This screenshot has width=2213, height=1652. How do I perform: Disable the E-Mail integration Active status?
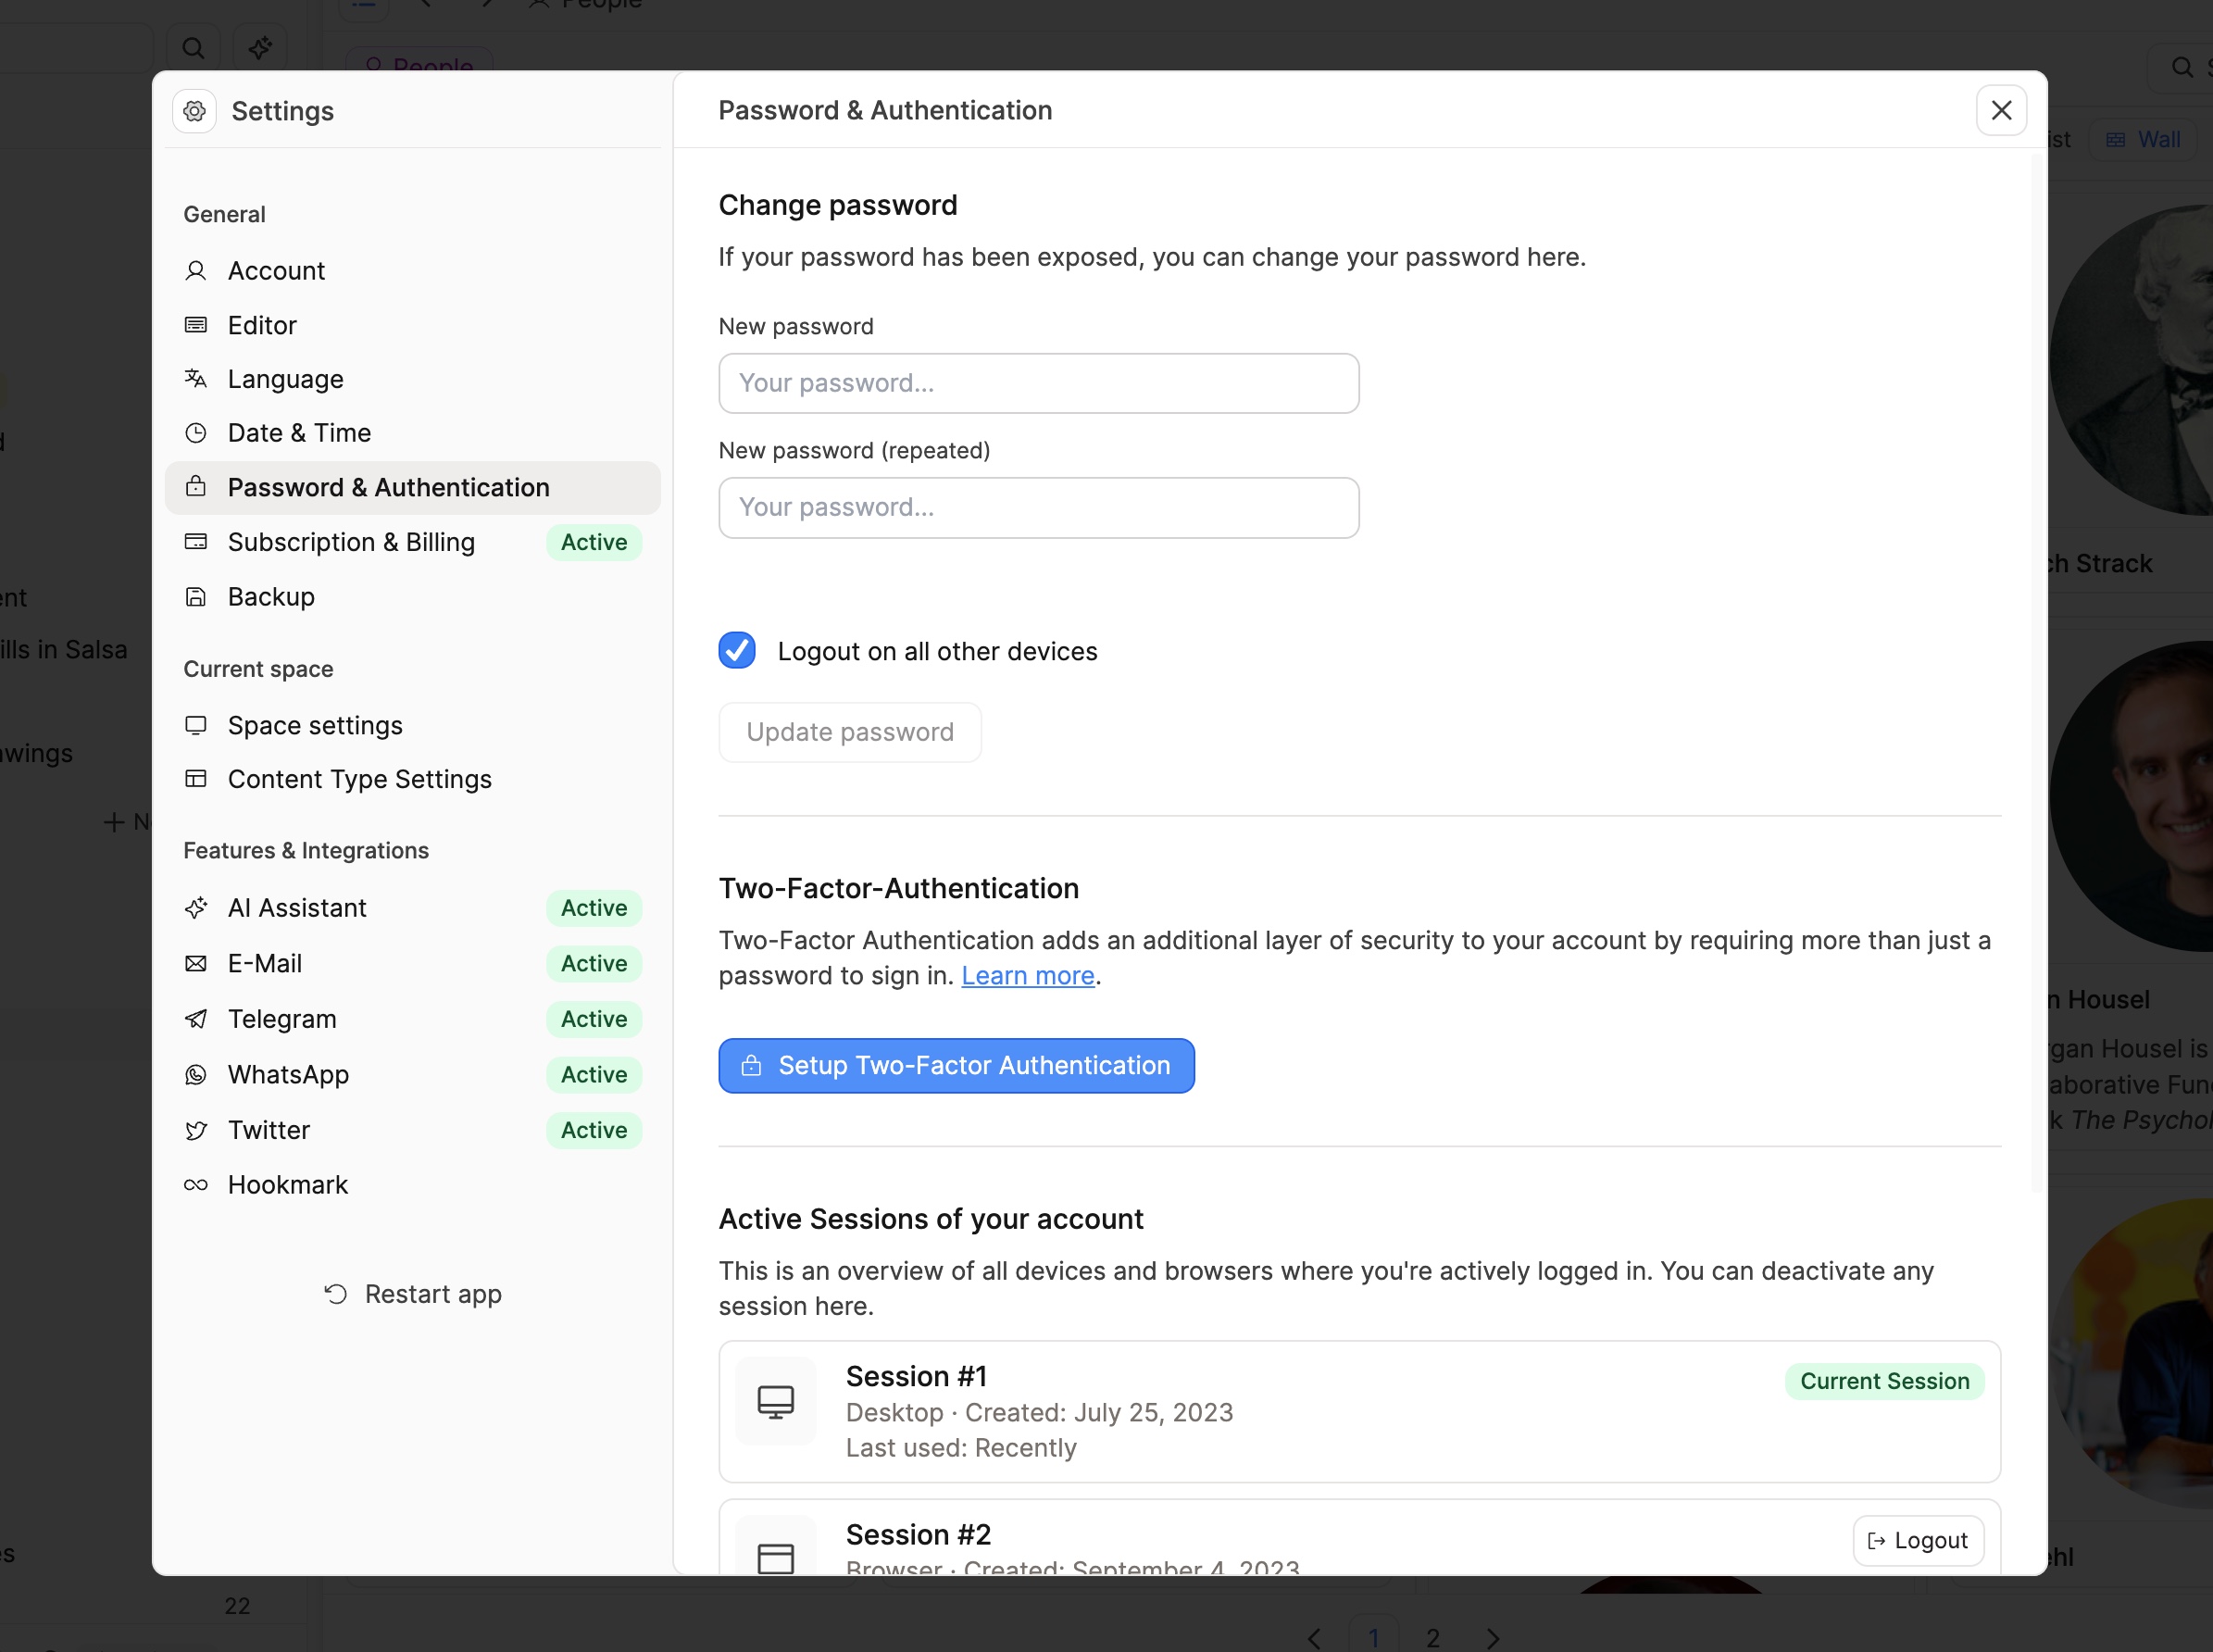click(x=594, y=963)
